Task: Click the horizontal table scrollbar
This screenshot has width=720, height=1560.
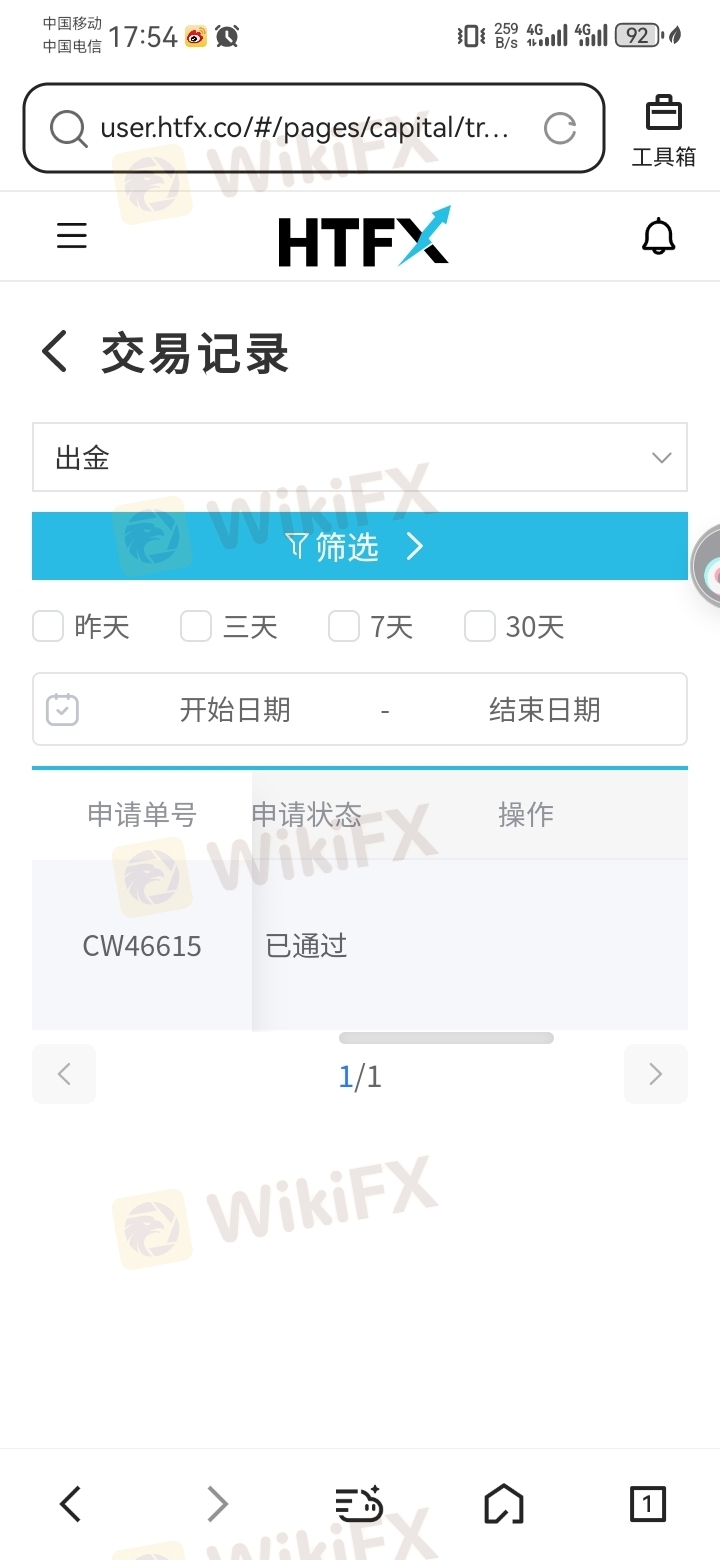Action: 446,1038
